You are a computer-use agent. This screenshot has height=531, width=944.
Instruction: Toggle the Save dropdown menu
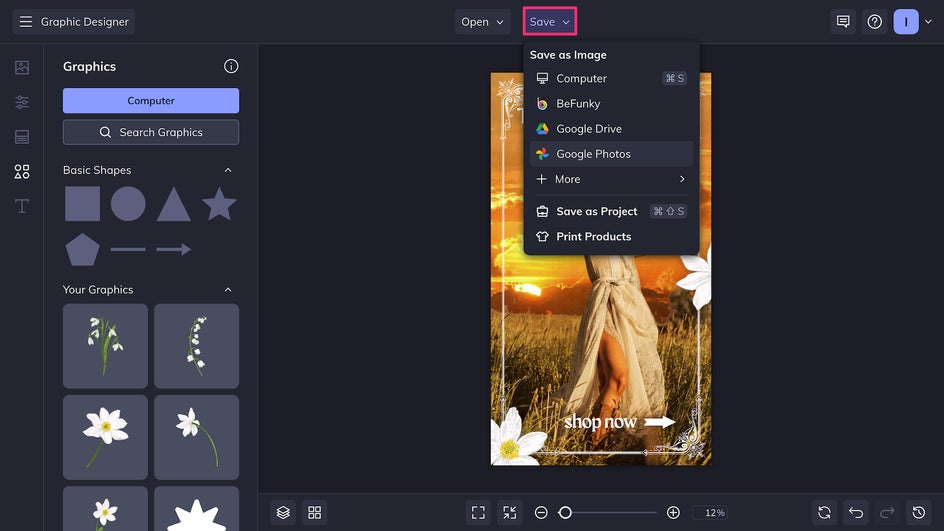[550, 22]
